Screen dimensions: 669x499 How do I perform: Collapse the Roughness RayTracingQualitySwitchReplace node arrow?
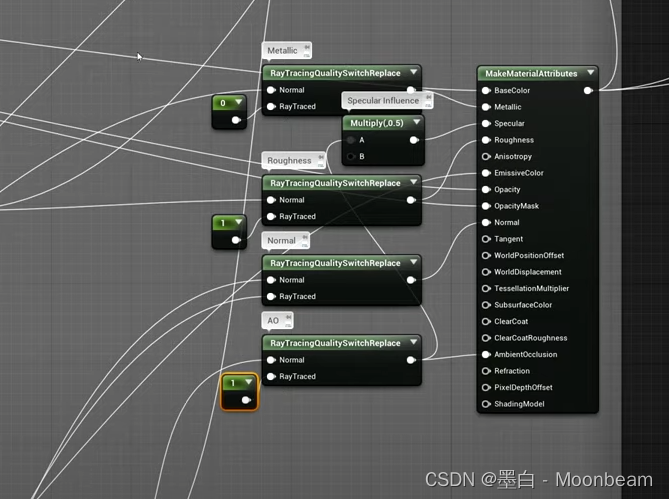(x=414, y=182)
